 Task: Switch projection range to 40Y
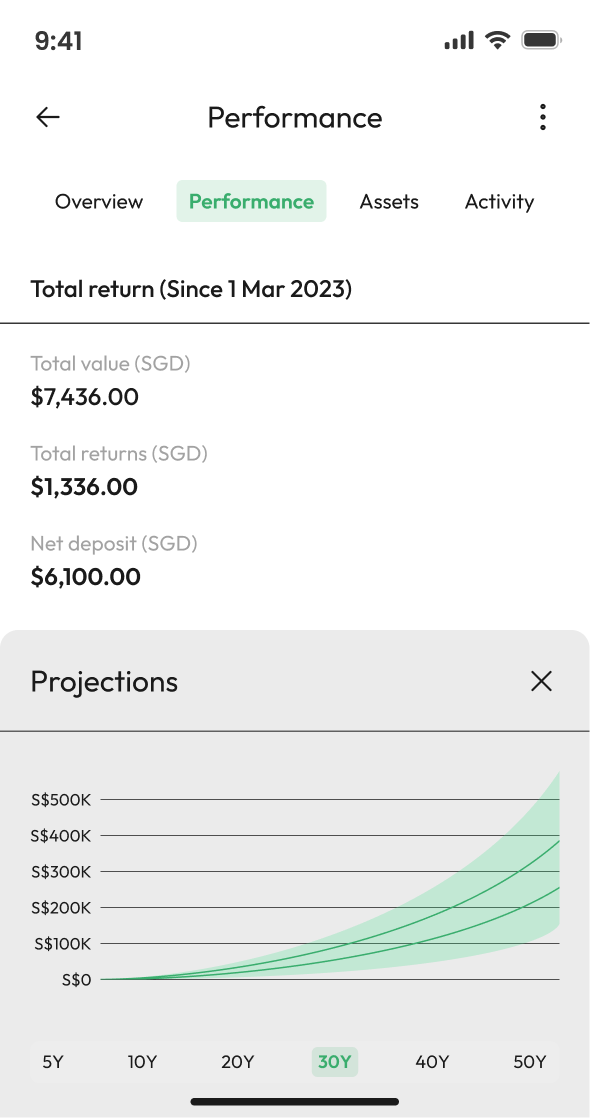pyautogui.click(x=432, y=1062)
